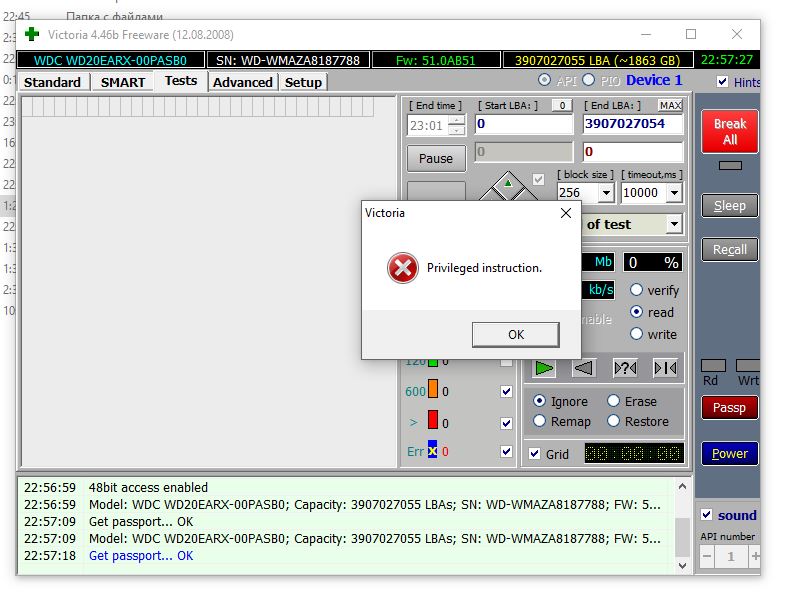
Task: Click the butterfly seek test button
Action: [x=665, y=368]
